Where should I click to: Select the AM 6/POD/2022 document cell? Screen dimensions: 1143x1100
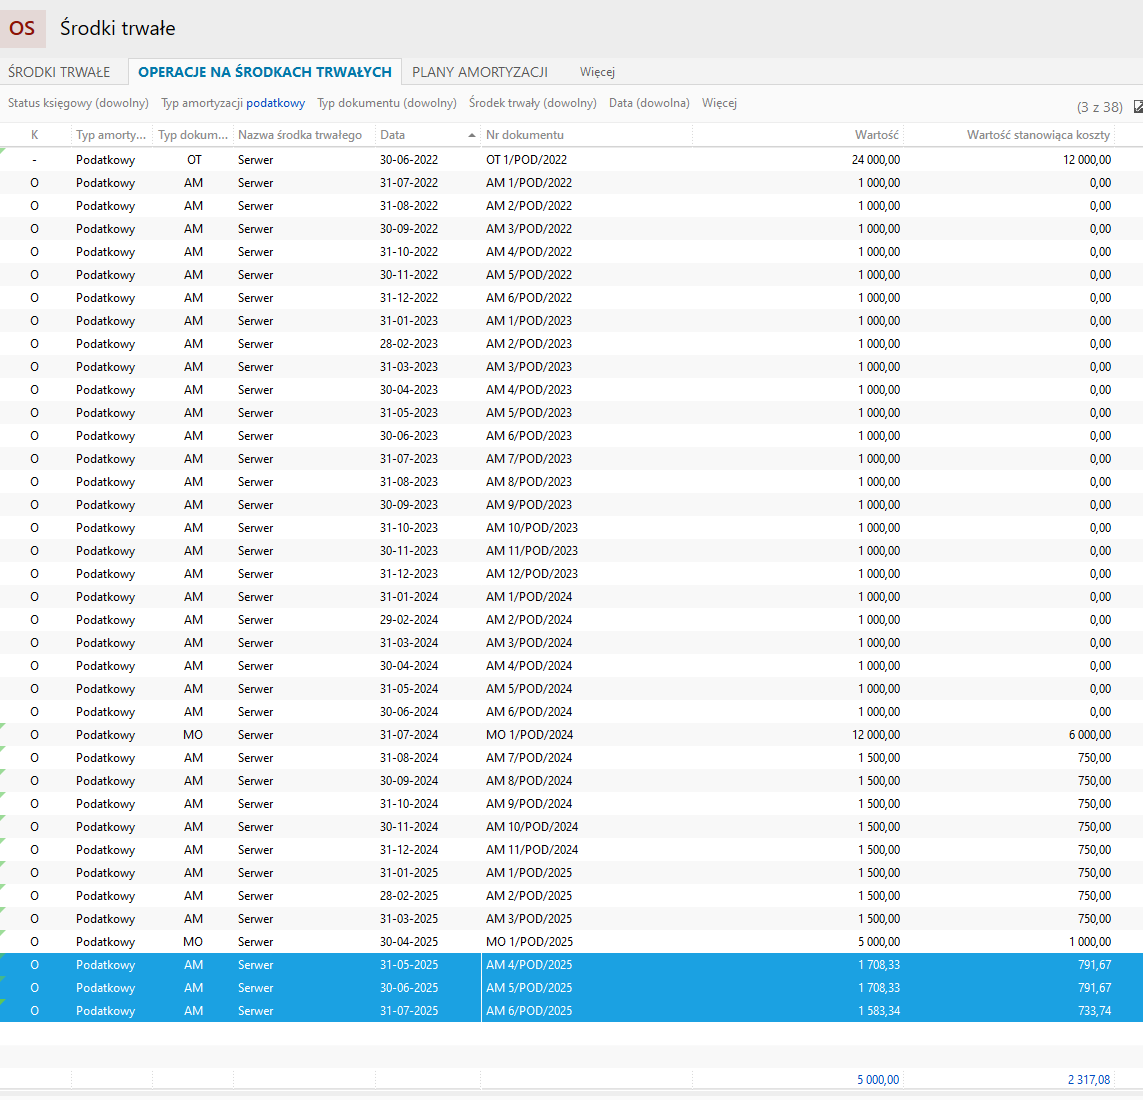(x=528, y=297)
